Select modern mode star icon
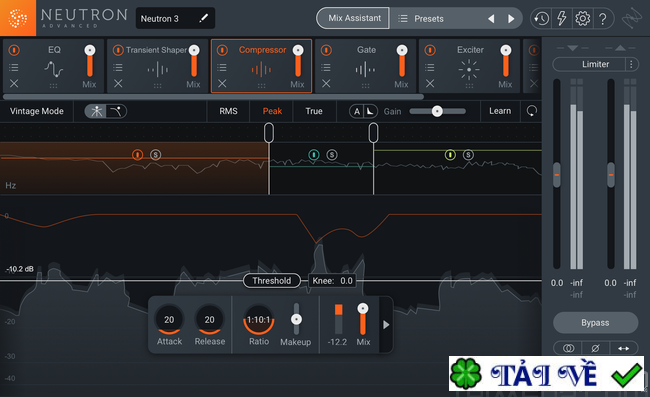 (97, 111)
